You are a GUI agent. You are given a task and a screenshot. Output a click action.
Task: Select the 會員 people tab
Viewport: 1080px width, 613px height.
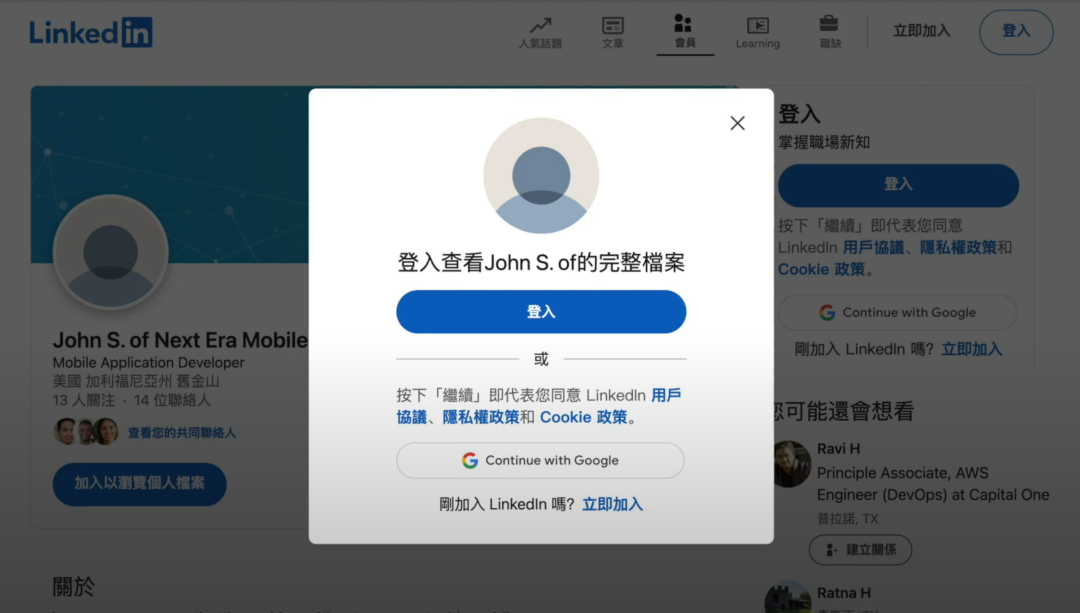[x=684, y=32]
